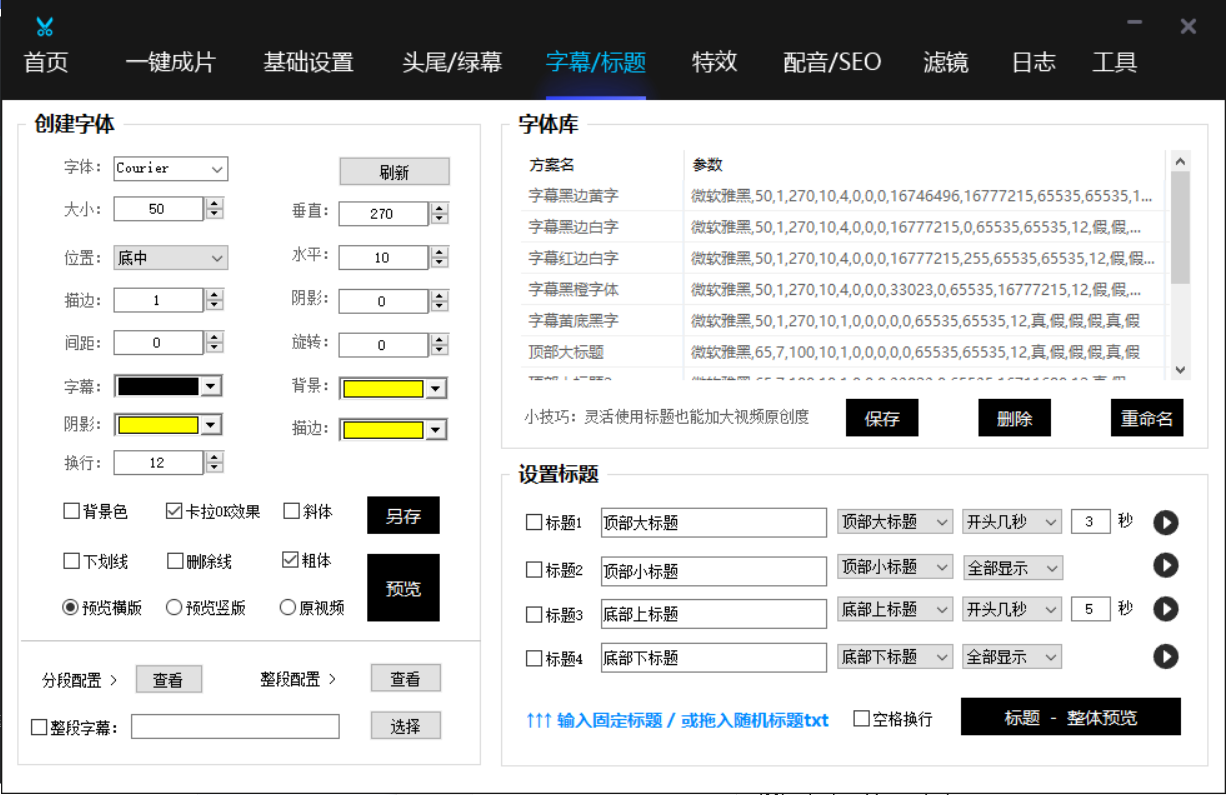Screen dimensions: 1226x795
Task: Open the 配音/SEO tab
Action: 832,62
